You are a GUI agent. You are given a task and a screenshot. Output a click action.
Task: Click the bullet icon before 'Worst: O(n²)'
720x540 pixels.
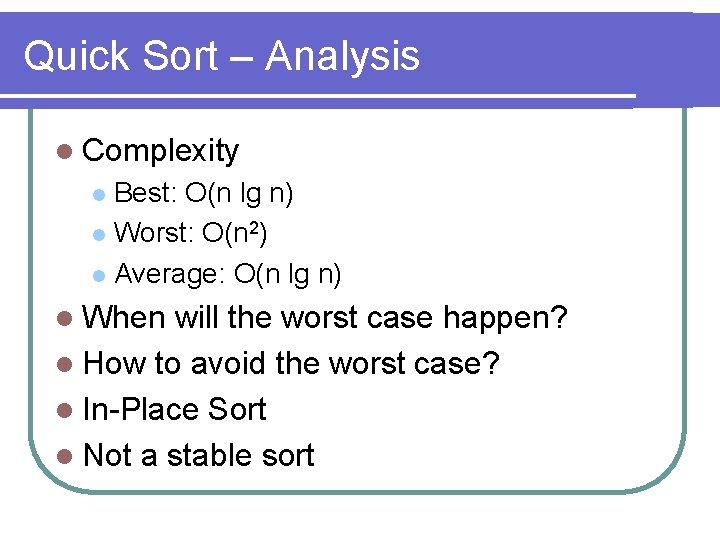97,235
